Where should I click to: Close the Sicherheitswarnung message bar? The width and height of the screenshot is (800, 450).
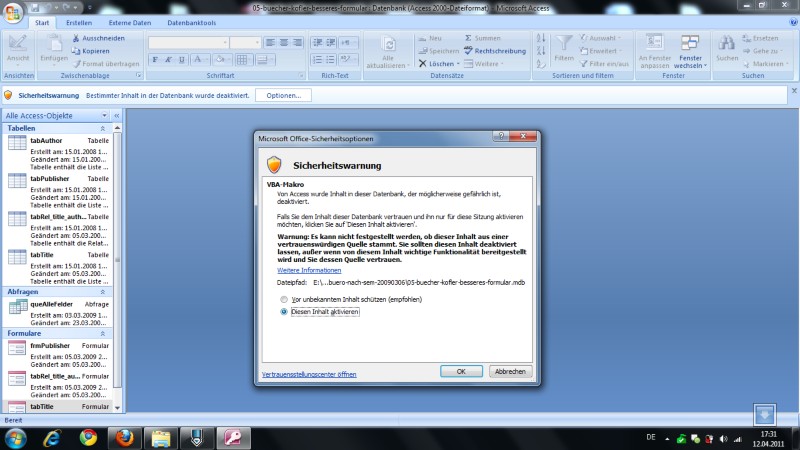794,91
